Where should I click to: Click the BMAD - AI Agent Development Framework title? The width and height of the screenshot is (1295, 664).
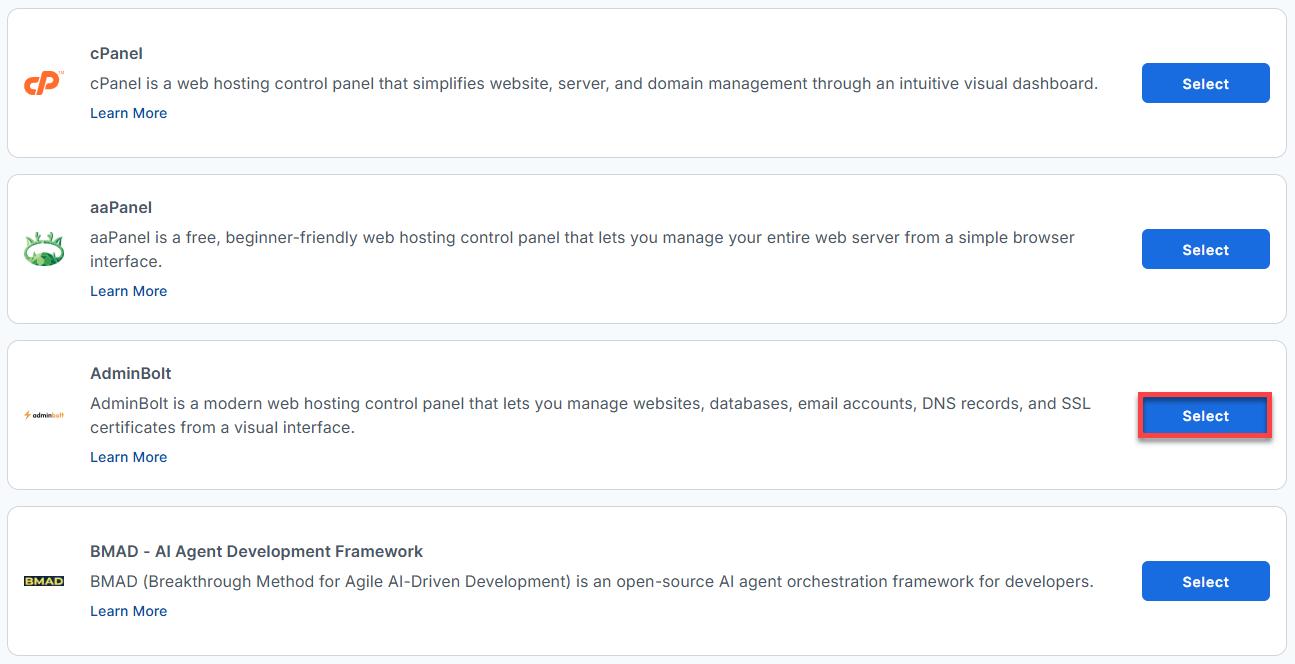256,551
